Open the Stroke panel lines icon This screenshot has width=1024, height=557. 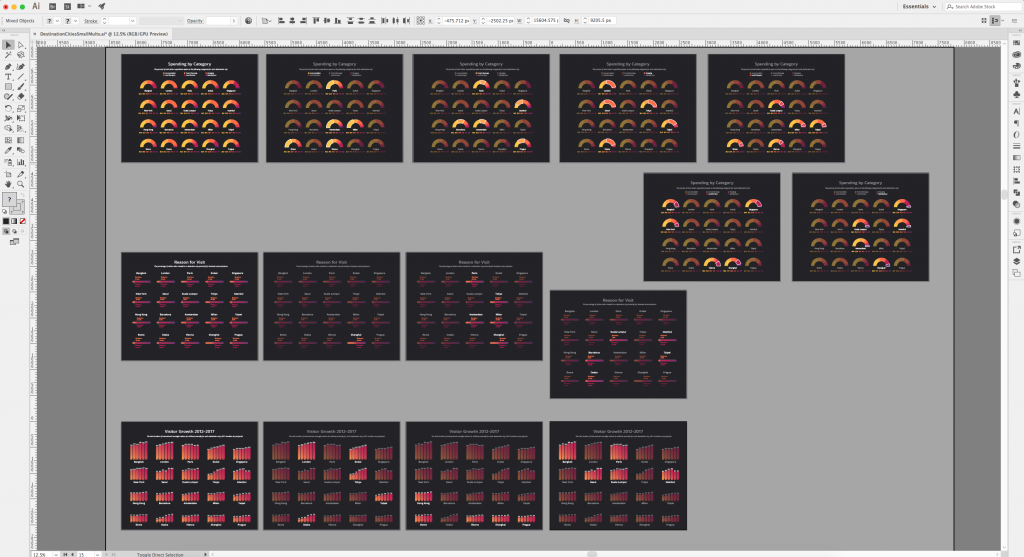1017,146
